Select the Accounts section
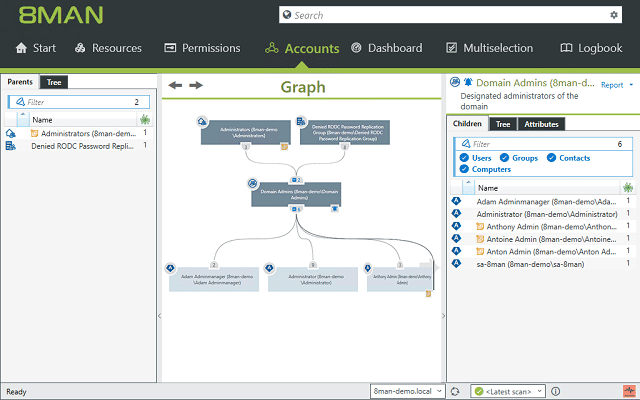The height and width of the screenshot is (400, 640). click(x=302, y=49)
